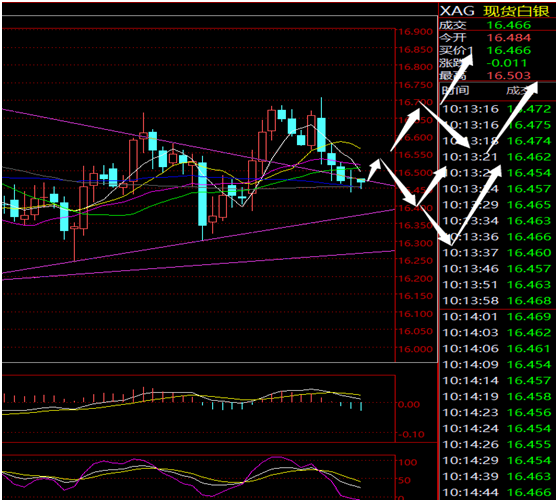Select the MACD -0.10 axis label
The height and width of the screenshot is (502, 558).
(x=411, y=435)
